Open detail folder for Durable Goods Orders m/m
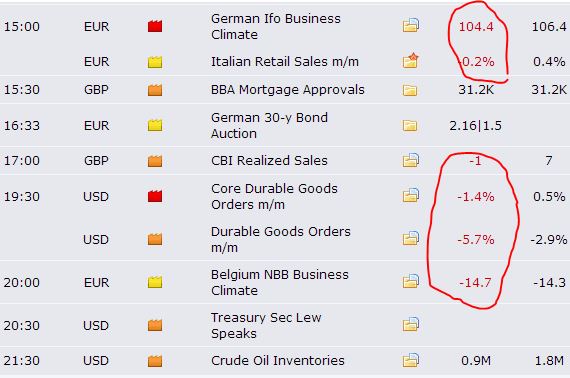 tap(411, 238)
